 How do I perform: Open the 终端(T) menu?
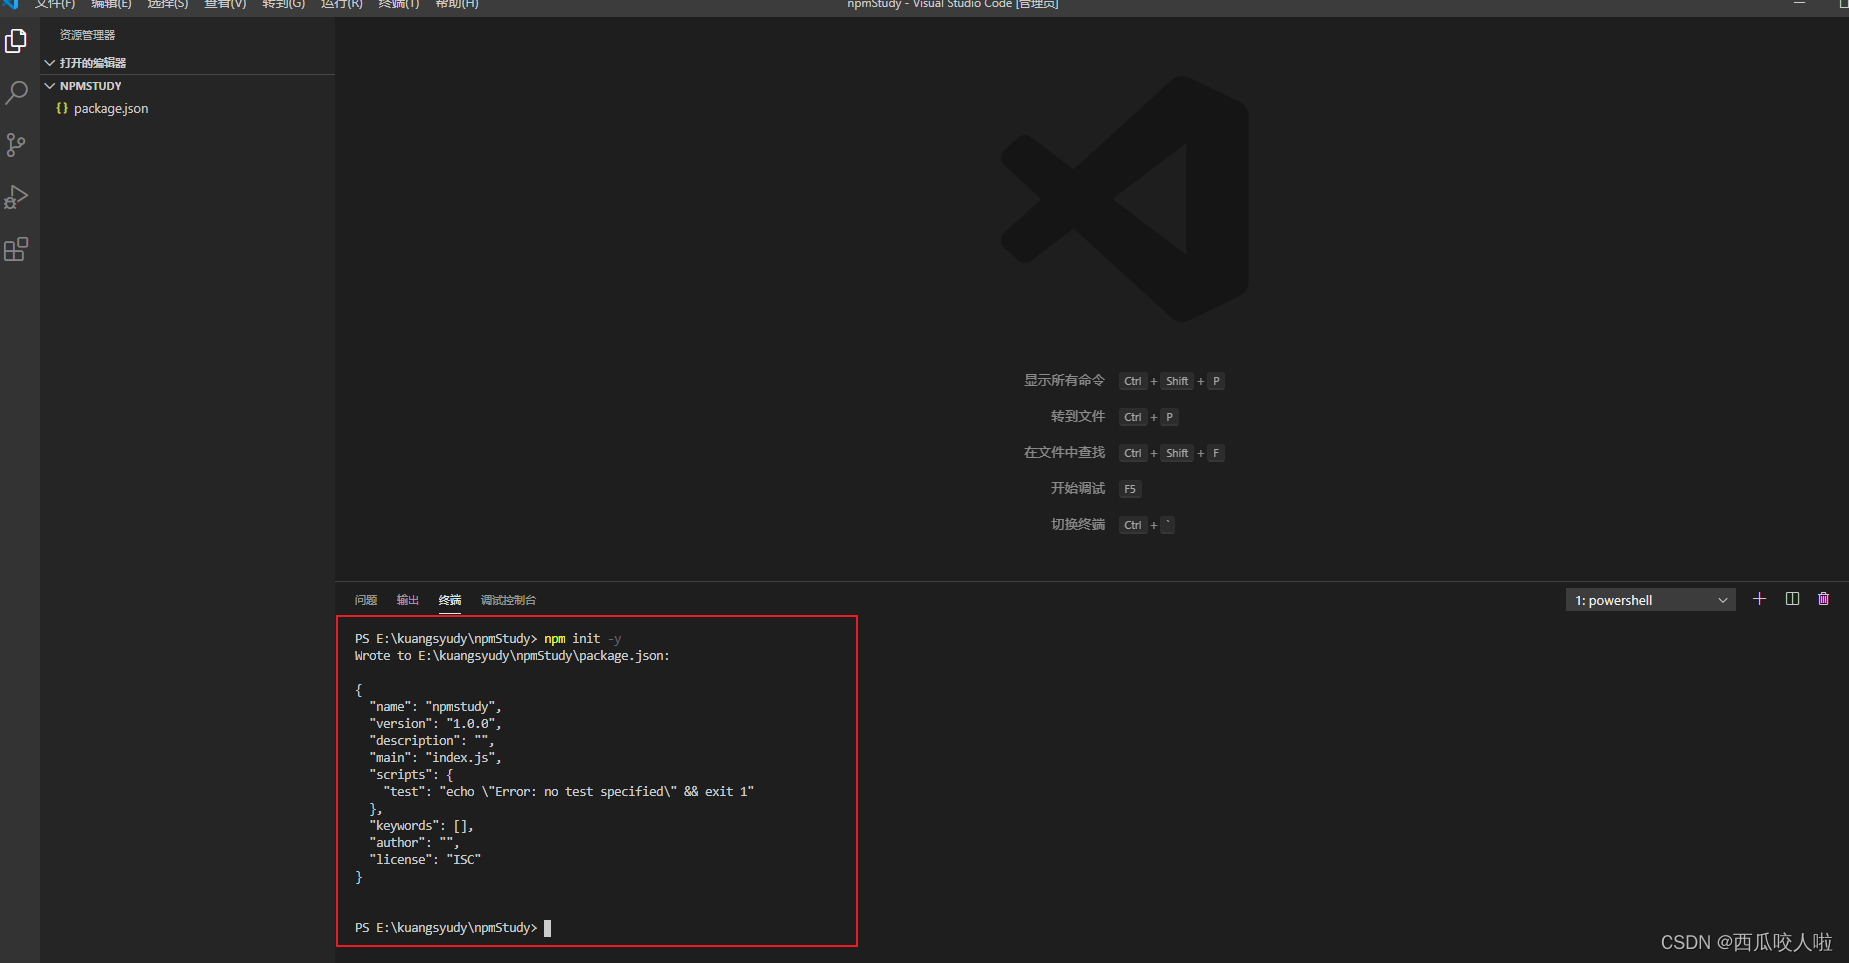point(398,5)
